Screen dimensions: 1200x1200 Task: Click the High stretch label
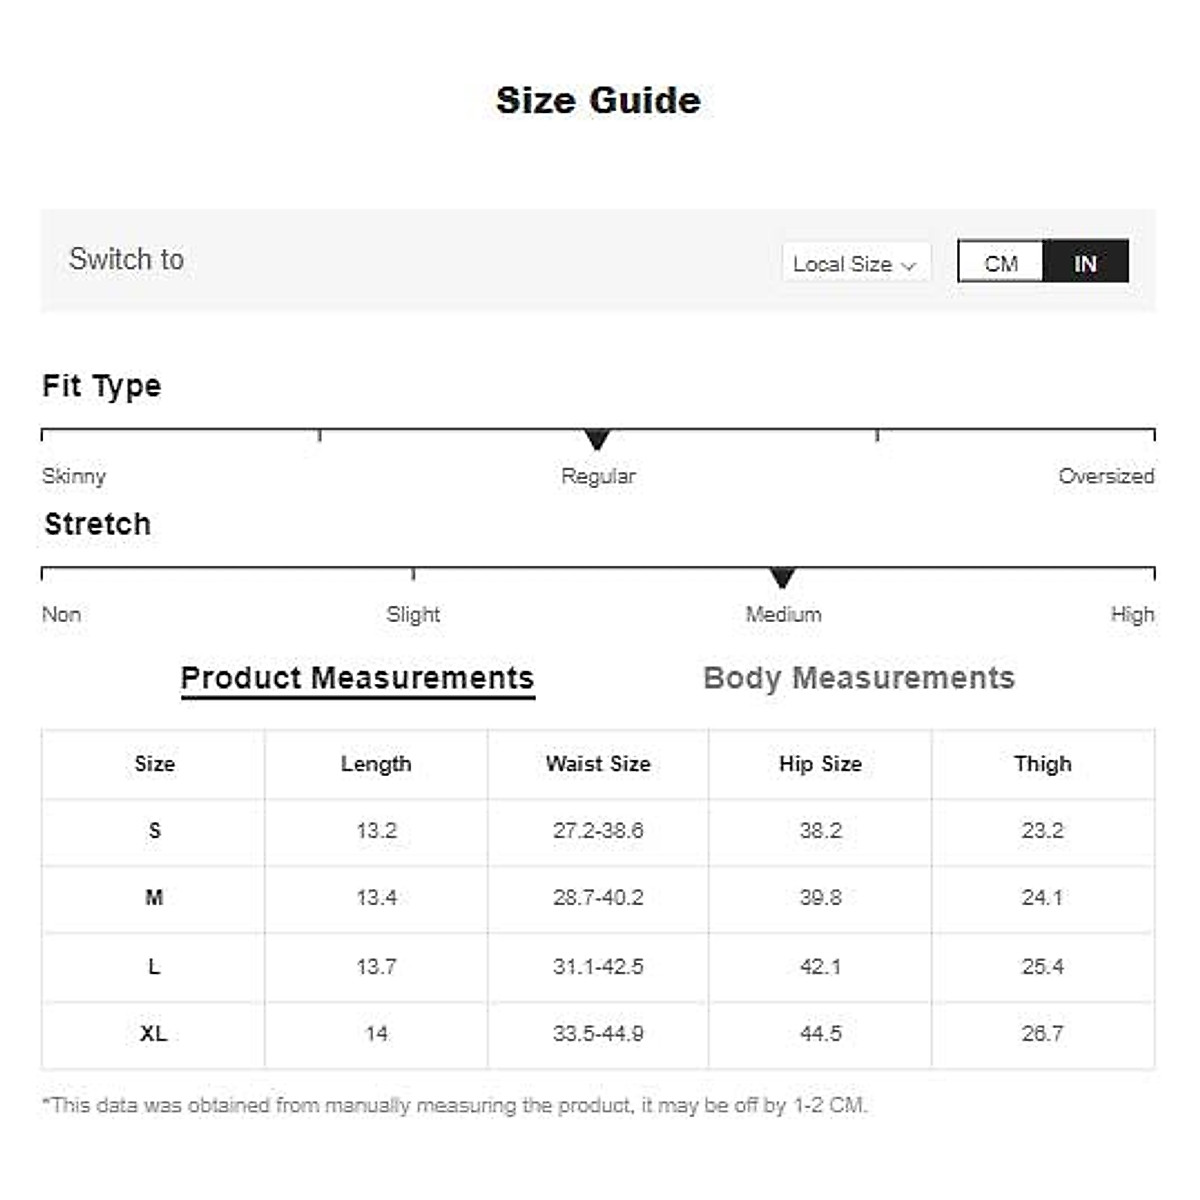pyautogui.click(x=1132, y=614)
